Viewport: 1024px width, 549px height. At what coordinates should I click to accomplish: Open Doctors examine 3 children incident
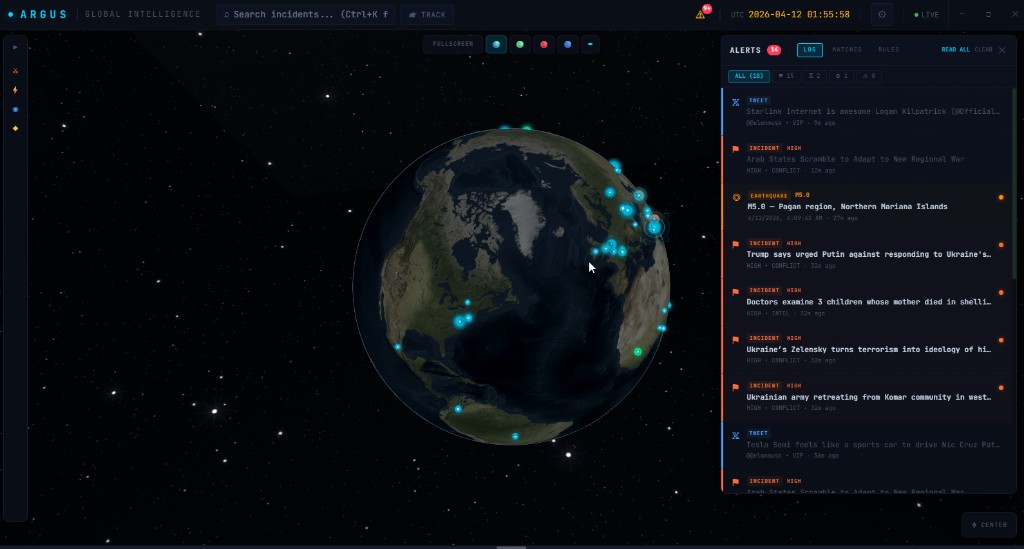point(866,302)
